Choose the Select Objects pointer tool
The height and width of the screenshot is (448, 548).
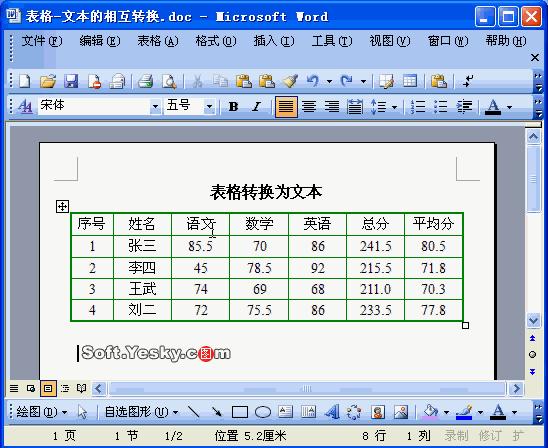coord(82,412)
